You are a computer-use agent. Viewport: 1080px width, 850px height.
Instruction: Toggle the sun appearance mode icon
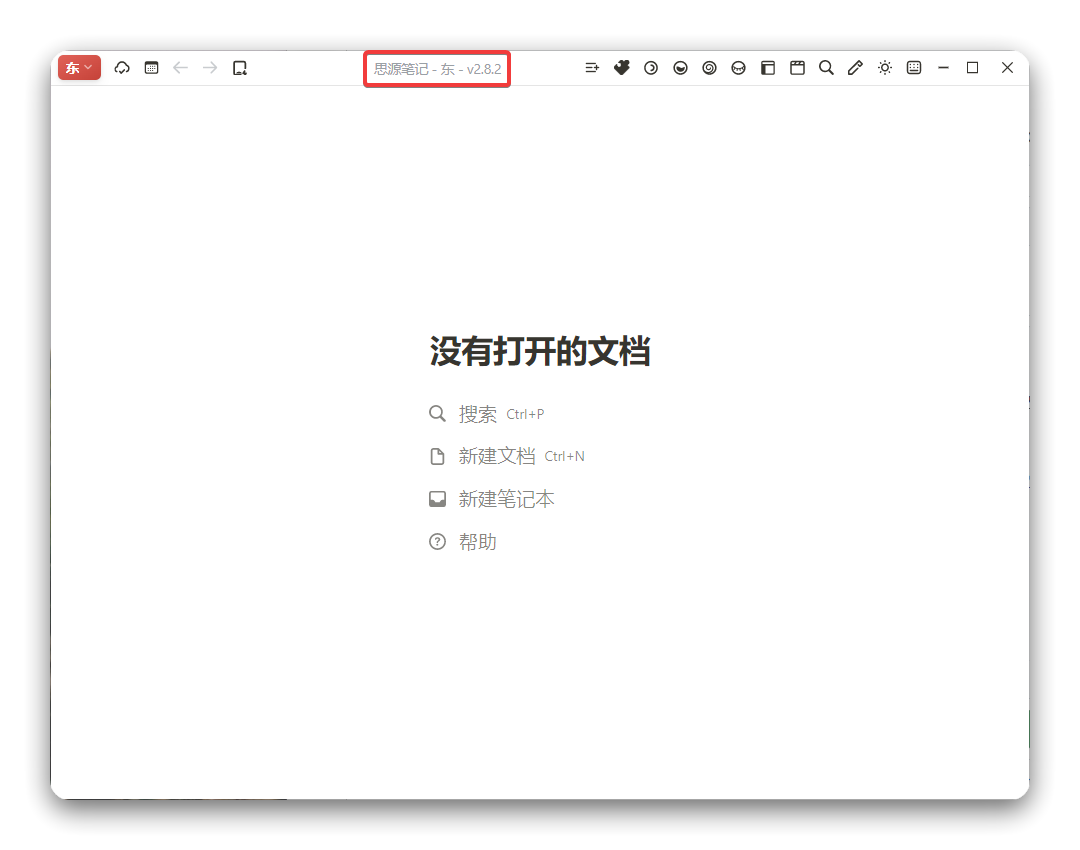pyautogui.click(x=885, y=68)
